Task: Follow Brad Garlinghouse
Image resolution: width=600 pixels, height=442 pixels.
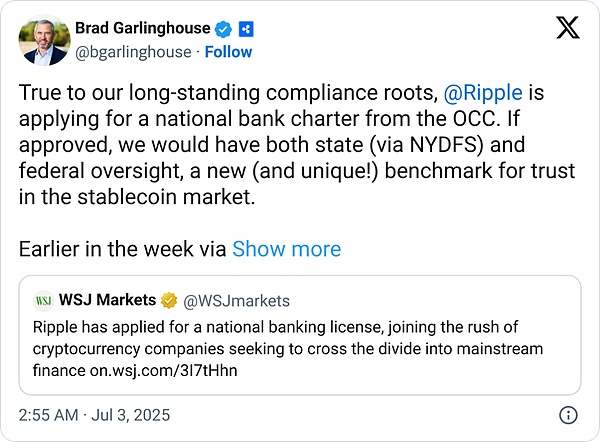Action: [228, 51]
